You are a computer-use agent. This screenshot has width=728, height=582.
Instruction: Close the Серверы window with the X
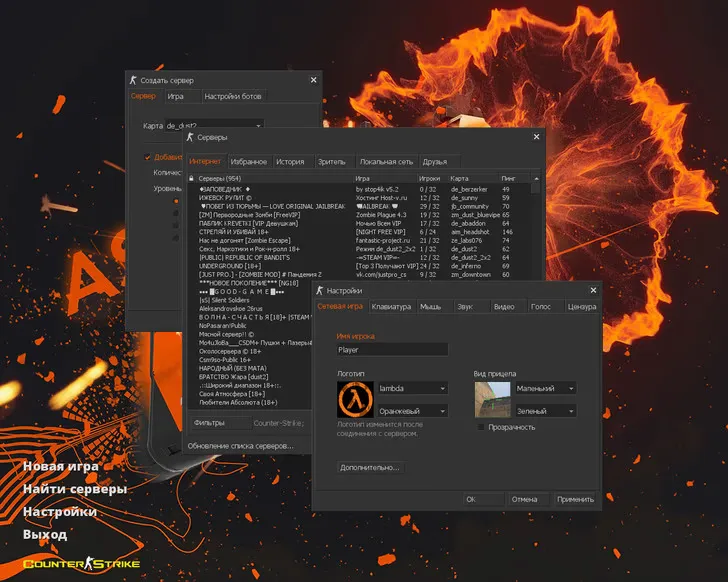[x=538, y=136]
